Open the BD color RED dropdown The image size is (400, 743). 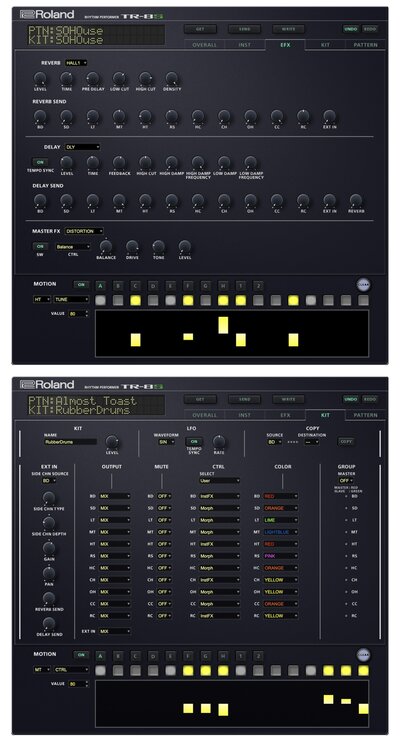coord(281,496)
